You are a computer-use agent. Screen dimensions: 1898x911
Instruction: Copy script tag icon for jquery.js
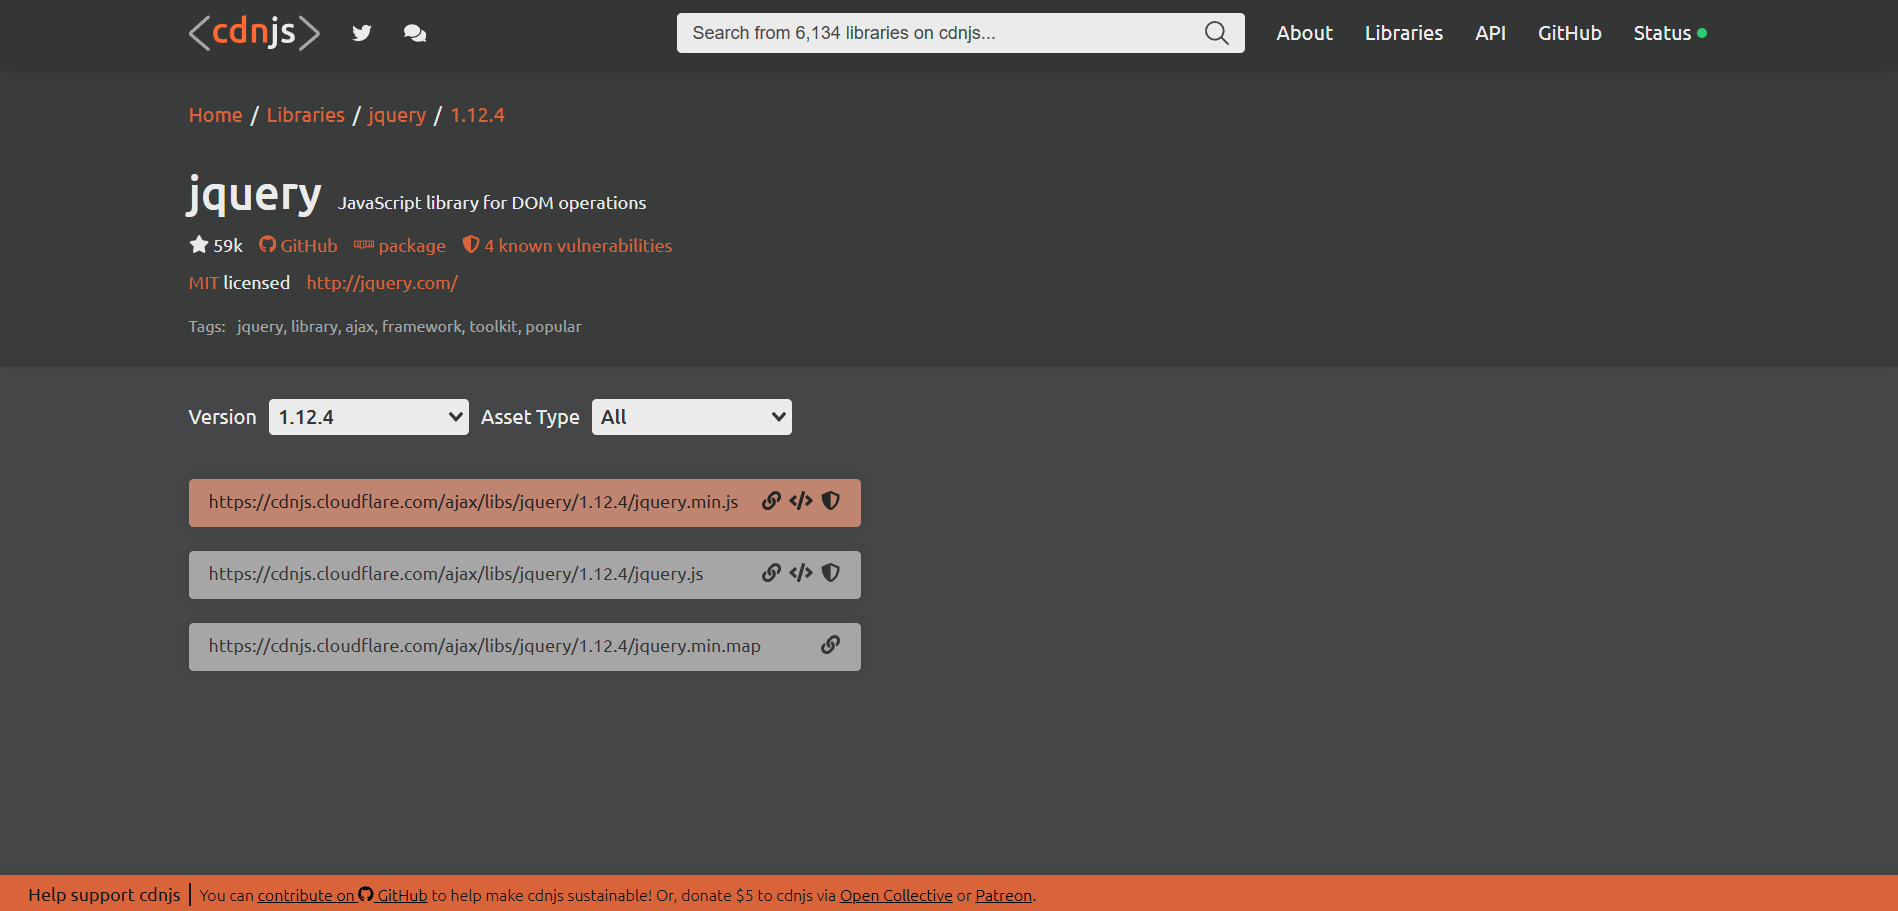click(x=801, y=573)
